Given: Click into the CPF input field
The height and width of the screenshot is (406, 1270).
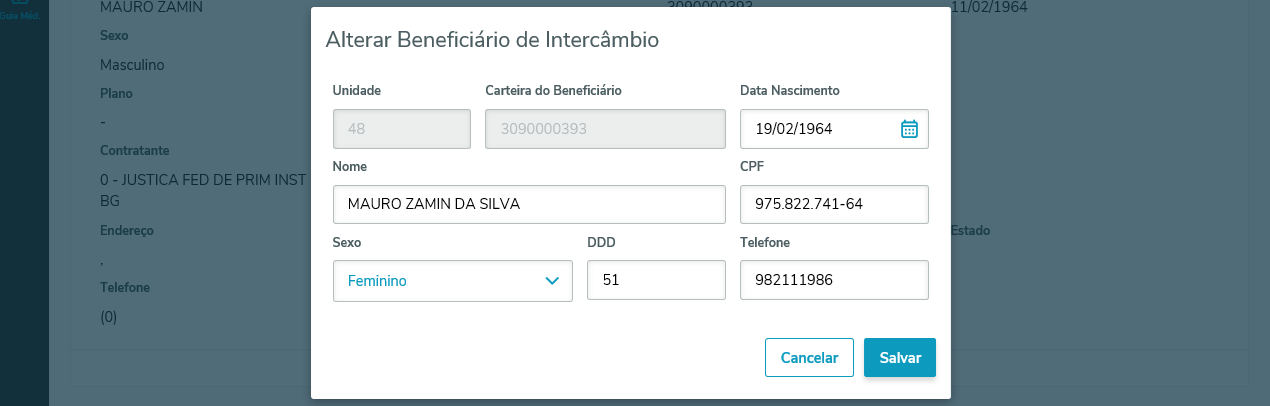Looking at the screenshot, I should [834, 204].
